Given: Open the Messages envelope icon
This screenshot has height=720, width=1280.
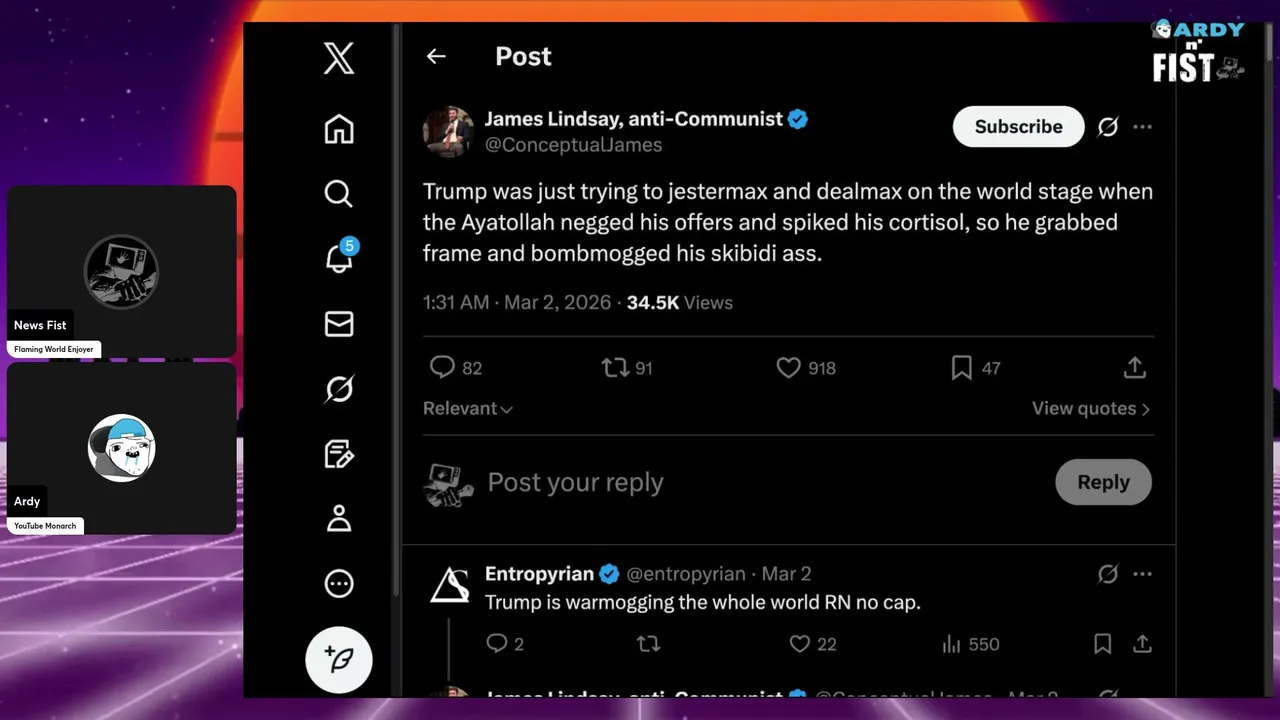Looking at the screenshot, I should (x=339, y=324).
